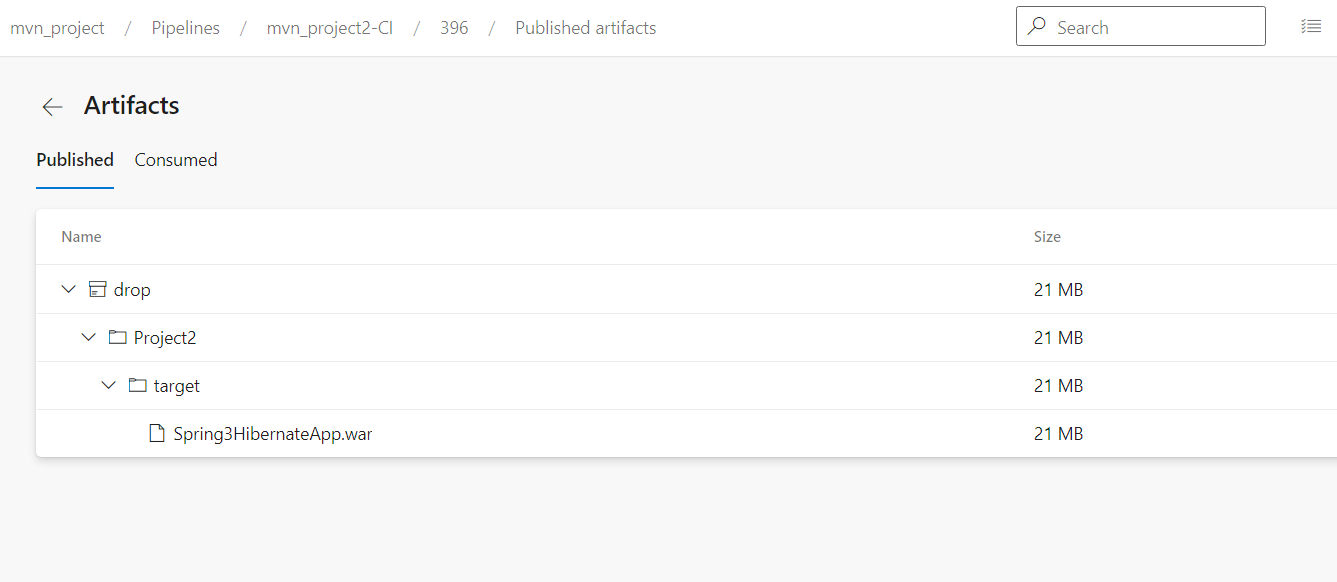The image size is (1337, 582).
Task: Click the target folder icon
Action: click(x=137, y=386)
